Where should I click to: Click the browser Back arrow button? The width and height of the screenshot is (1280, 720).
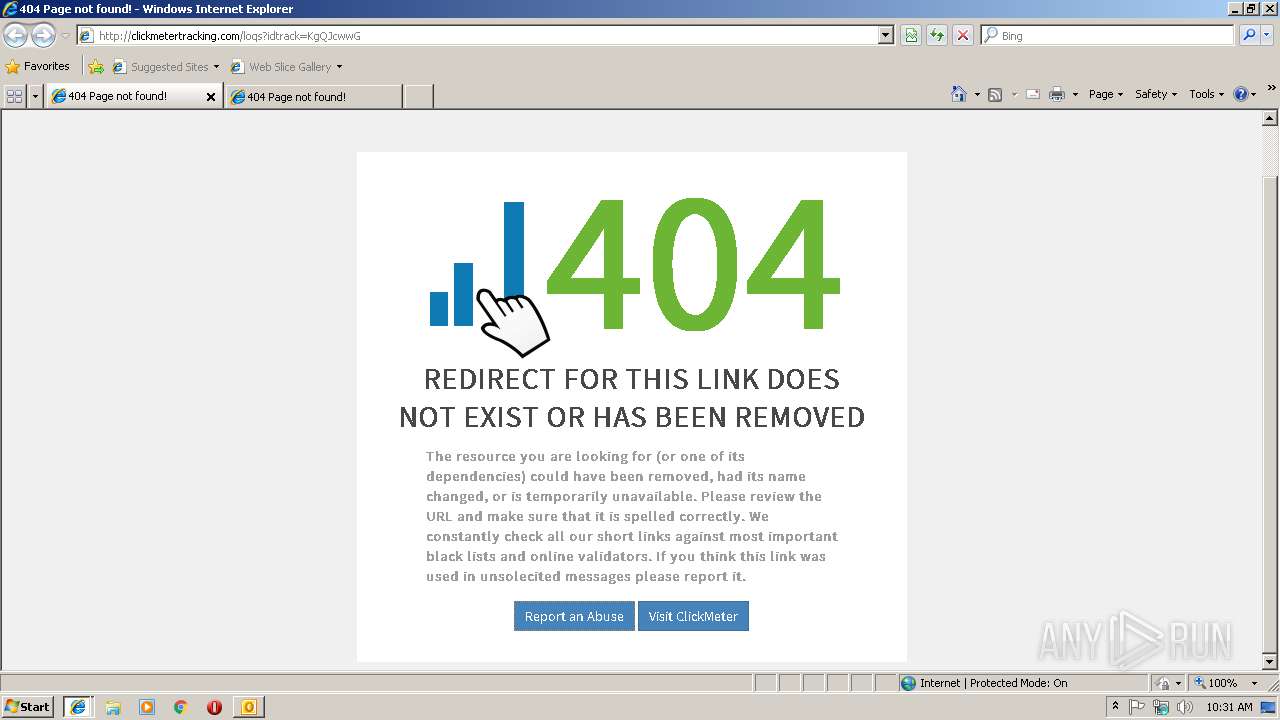(x=15, y=35)
